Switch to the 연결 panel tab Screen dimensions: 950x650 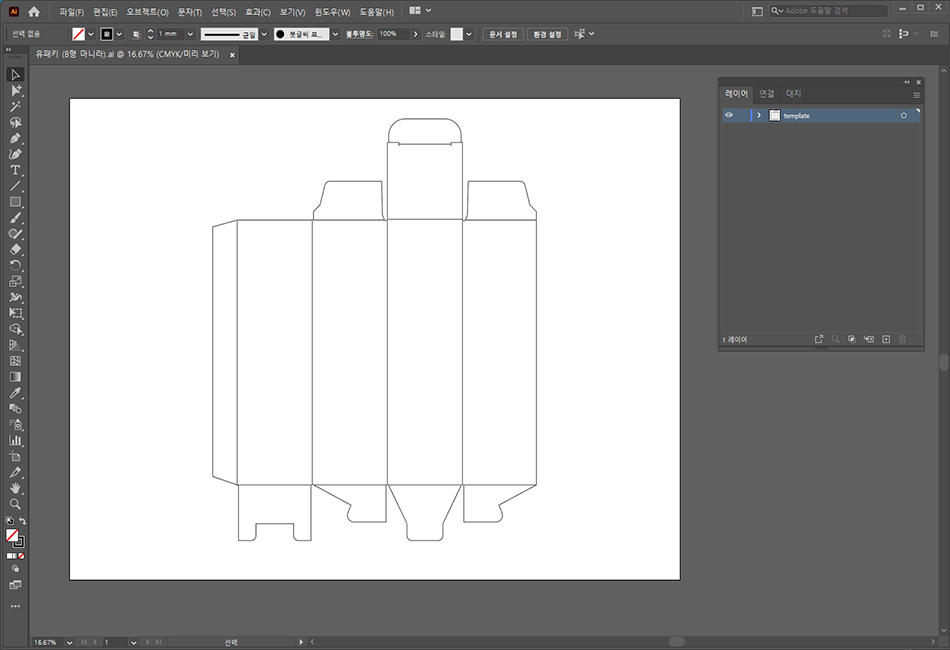click(x=766, y=93)
